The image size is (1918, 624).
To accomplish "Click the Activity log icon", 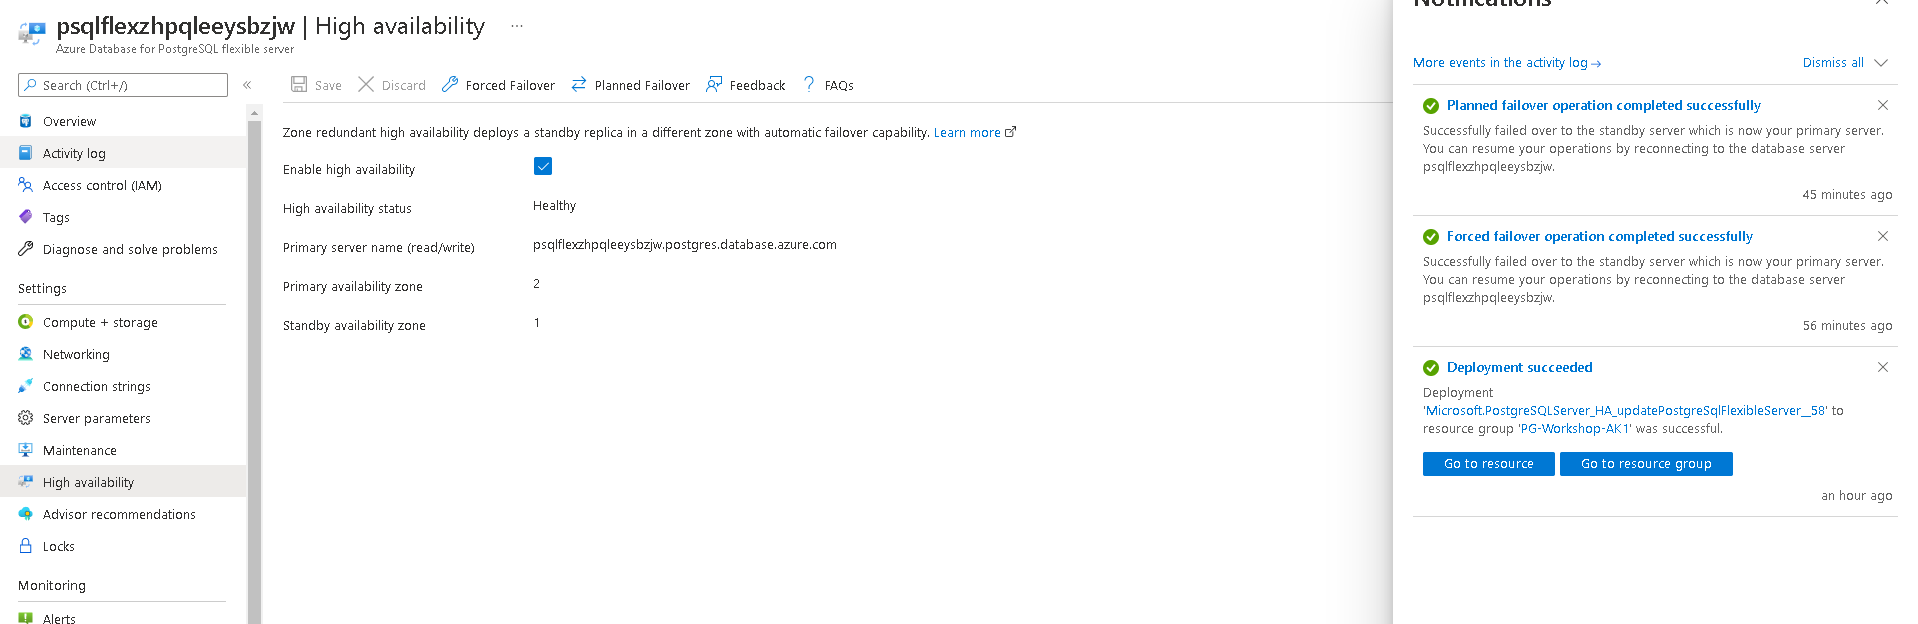I will (26, 153).
